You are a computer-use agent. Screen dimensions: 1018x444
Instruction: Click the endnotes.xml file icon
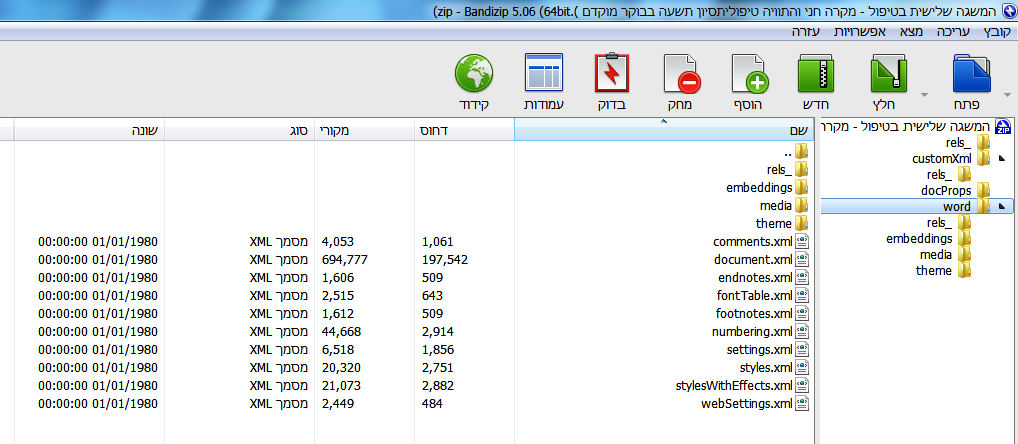[x=802, y=278]
